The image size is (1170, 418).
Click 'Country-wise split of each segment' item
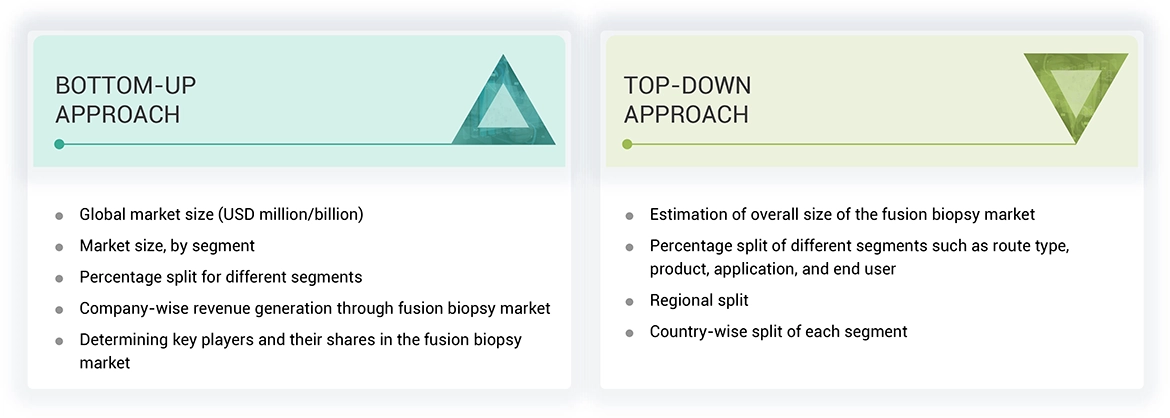coord(778,331)
